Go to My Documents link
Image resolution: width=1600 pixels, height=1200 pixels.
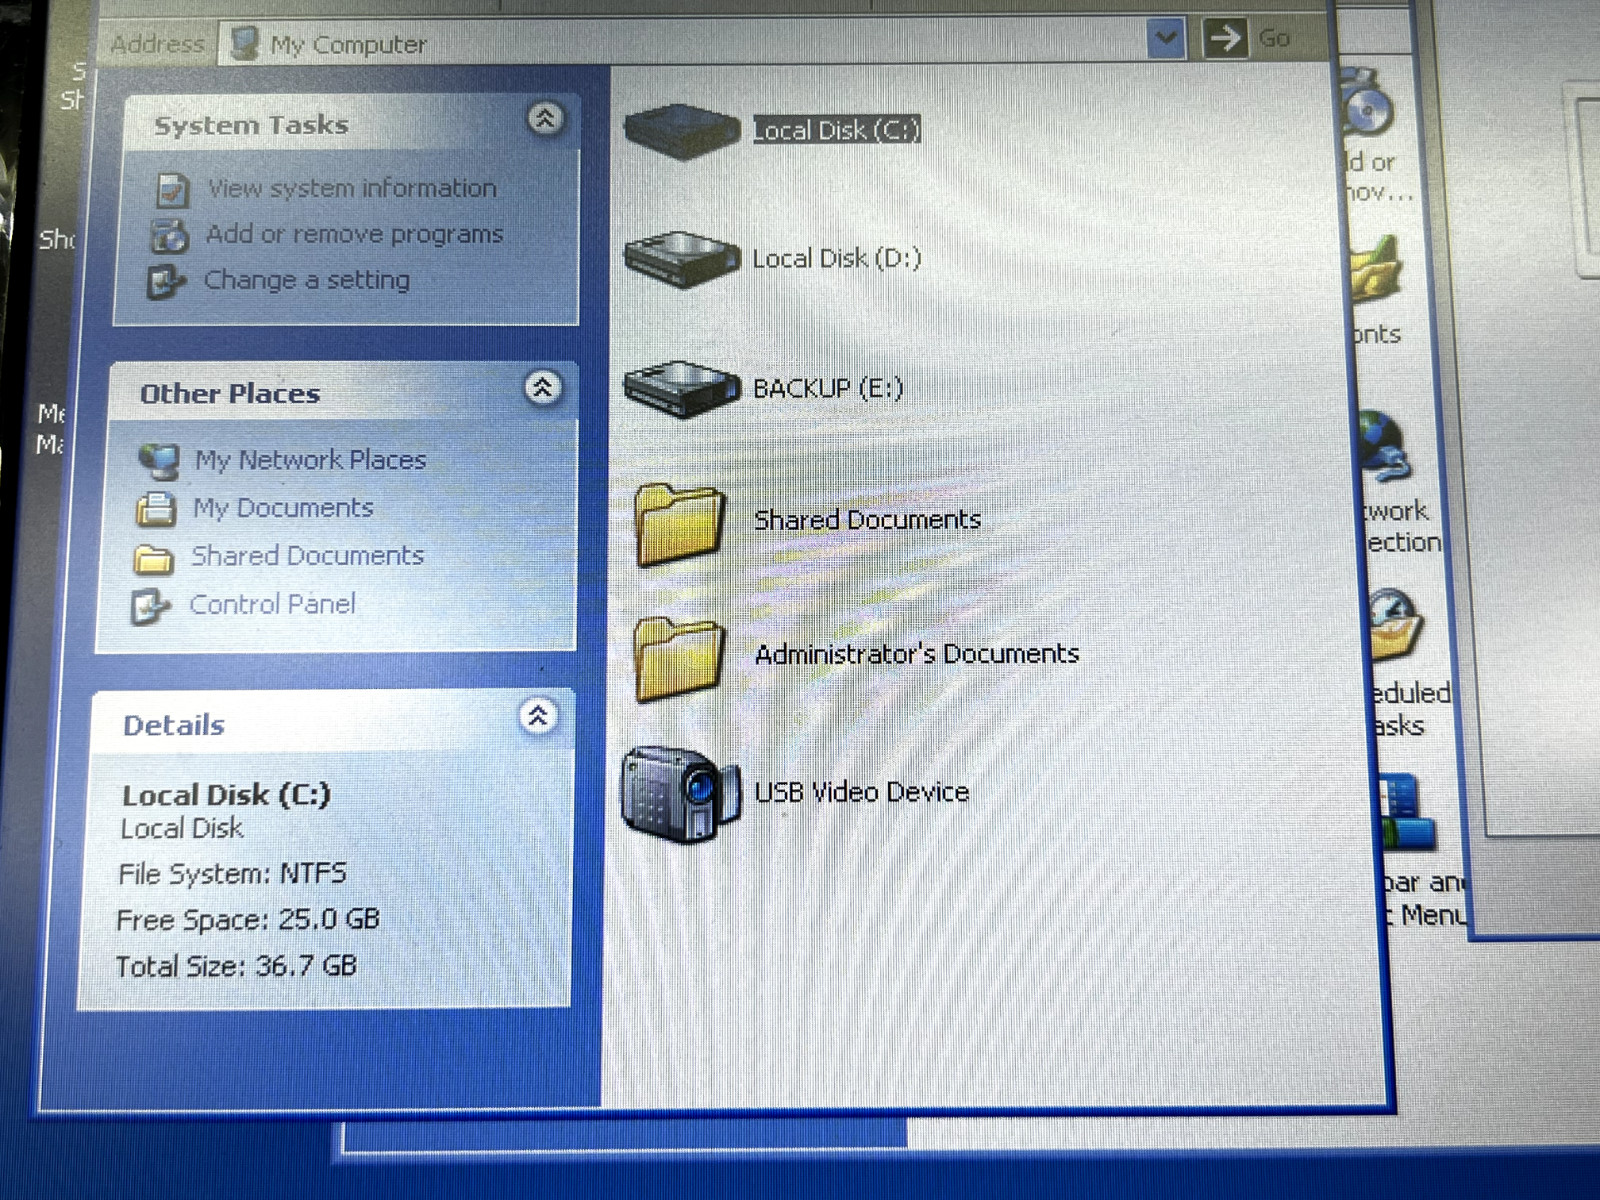point(283,508)
